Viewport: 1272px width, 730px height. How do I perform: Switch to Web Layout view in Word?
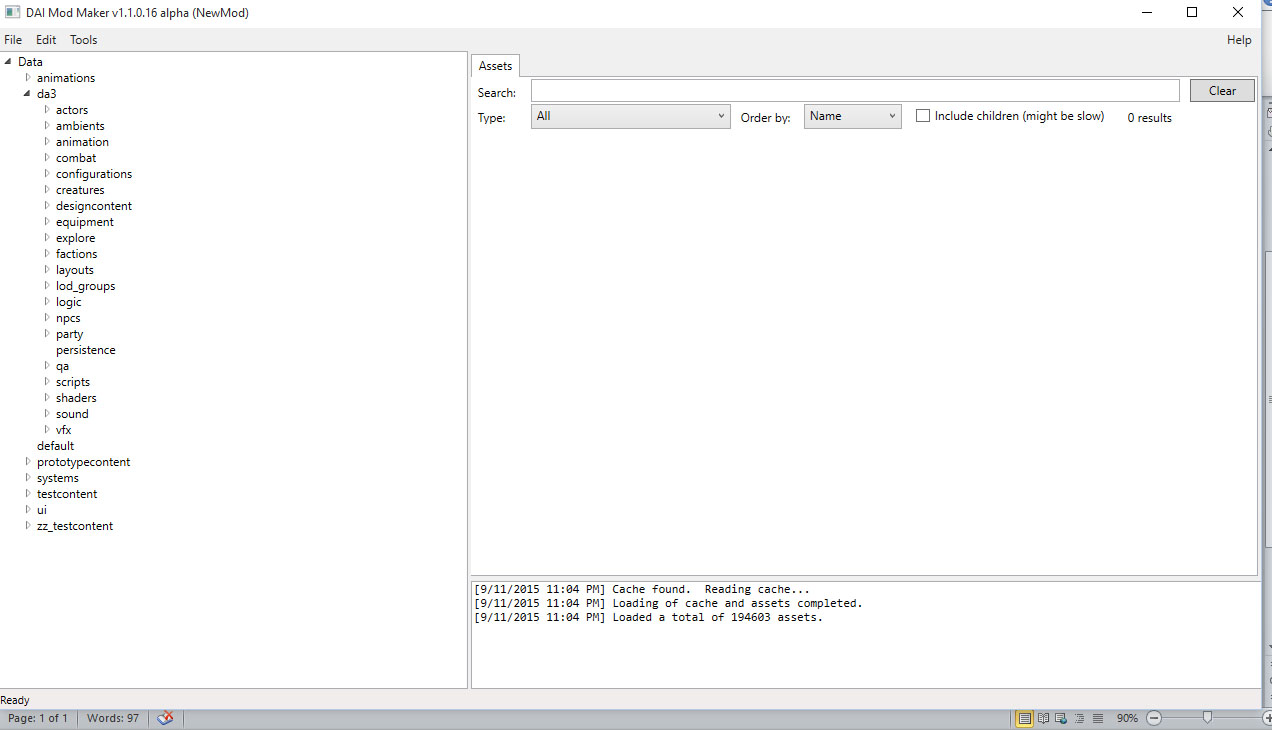1061,718
